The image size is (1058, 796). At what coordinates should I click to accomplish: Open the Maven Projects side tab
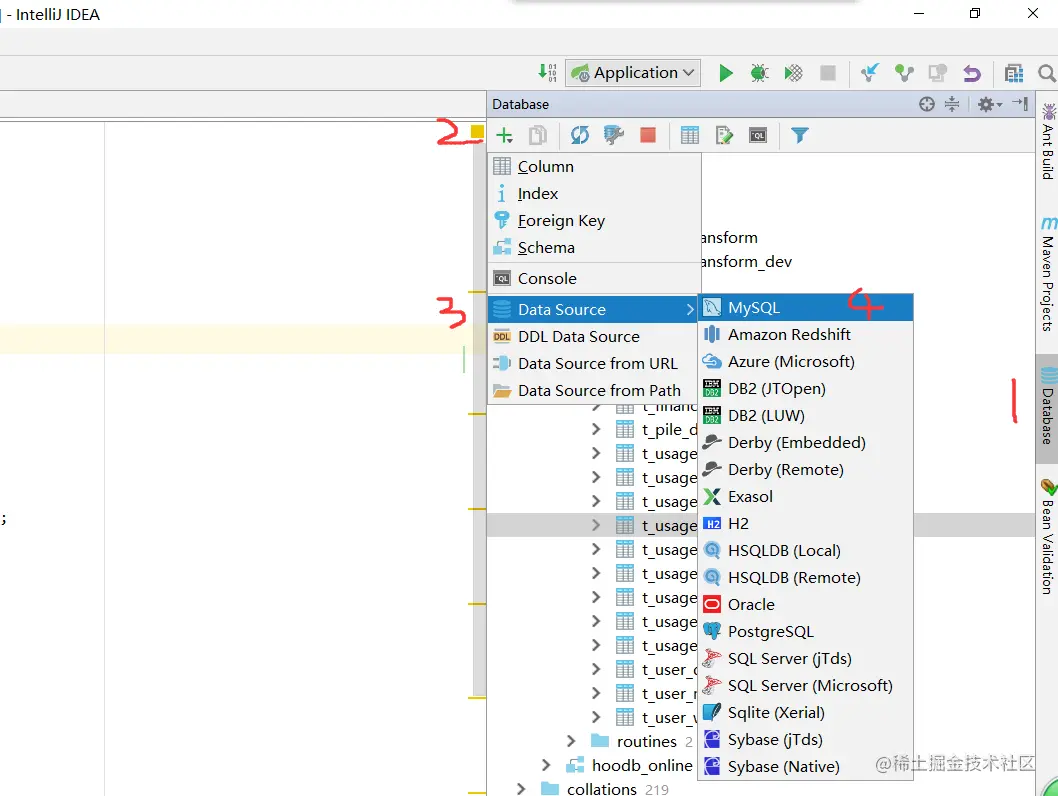click(1047, 273)
